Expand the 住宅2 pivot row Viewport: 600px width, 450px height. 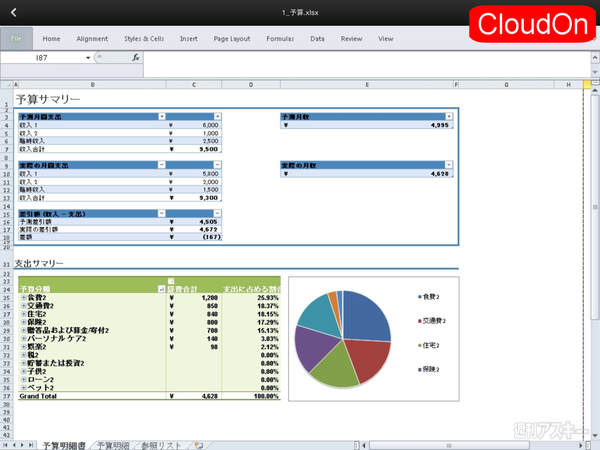[24, 314]
